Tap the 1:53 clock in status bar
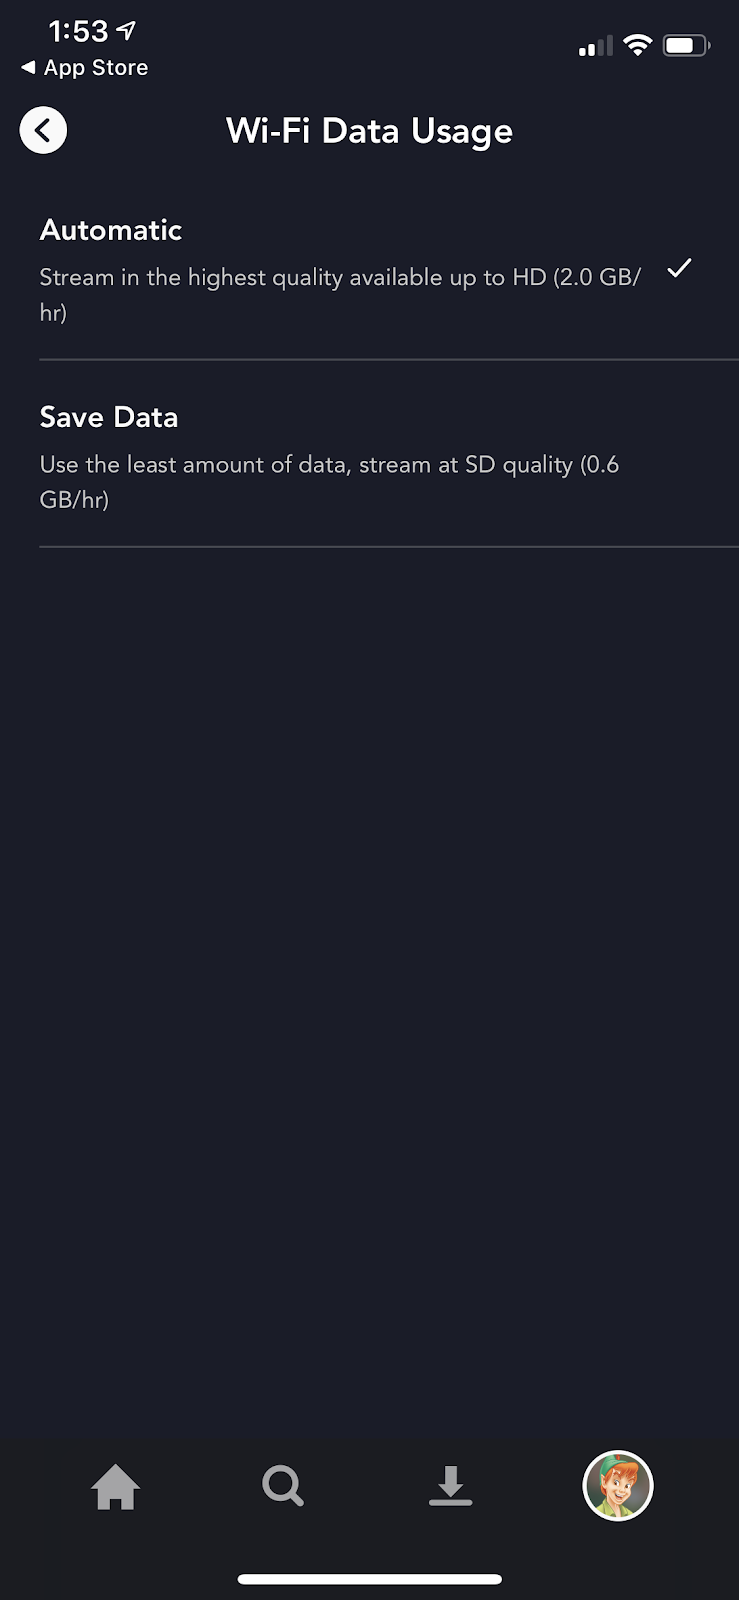This screenshot has width=739, height=1600. tap(78, 31)
